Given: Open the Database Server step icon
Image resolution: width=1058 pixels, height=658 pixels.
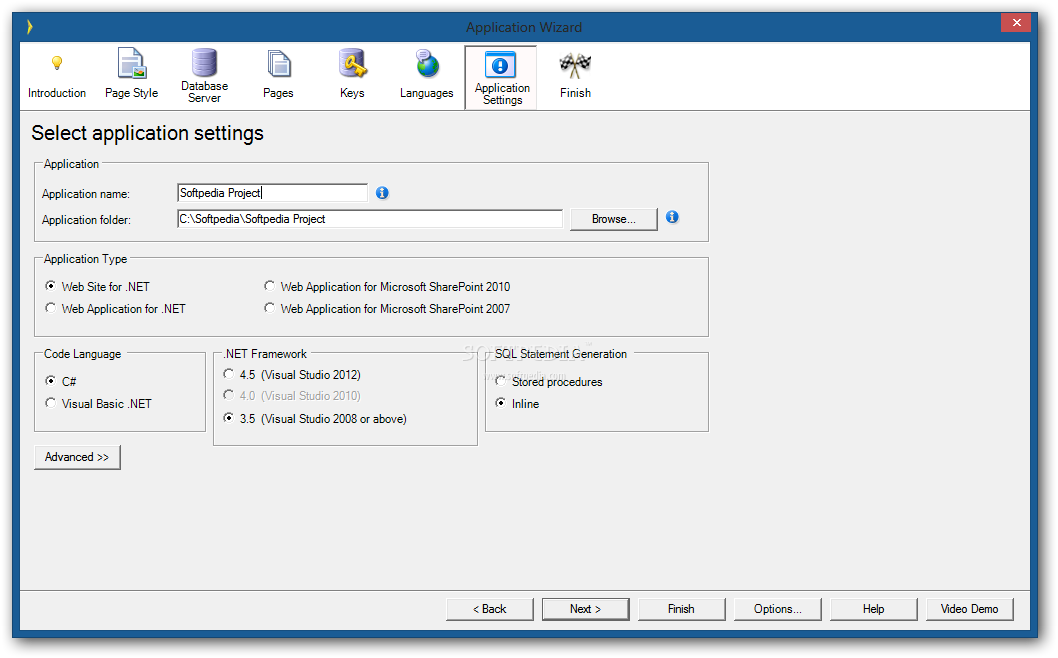Looking at the screenshot, I should pyautogui.click(x=204, y=76).
